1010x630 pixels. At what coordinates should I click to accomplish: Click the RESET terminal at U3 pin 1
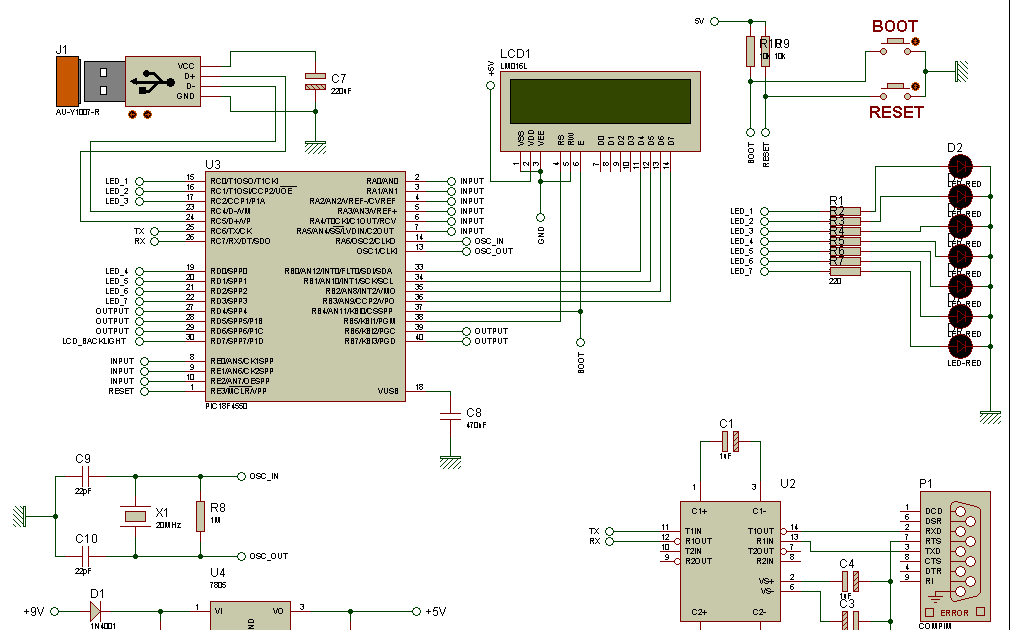[144, 391]
